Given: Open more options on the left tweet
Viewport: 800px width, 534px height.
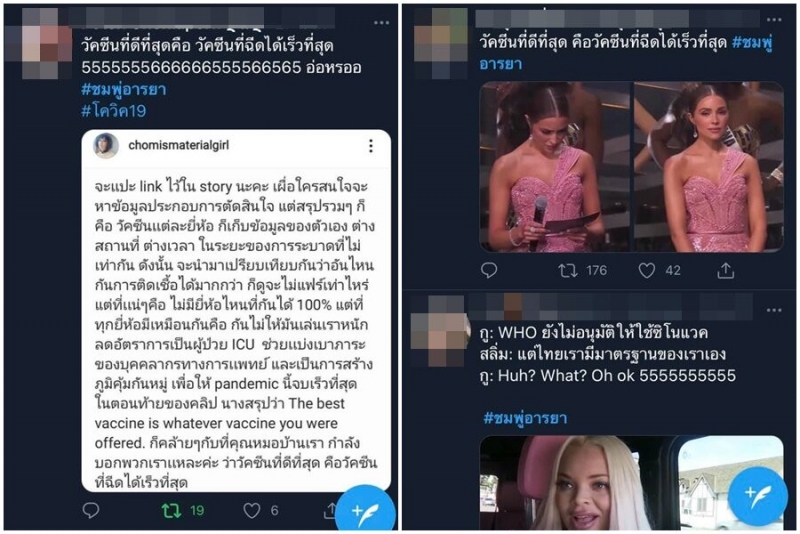Looking at the screenshot, I should point(381,22).
